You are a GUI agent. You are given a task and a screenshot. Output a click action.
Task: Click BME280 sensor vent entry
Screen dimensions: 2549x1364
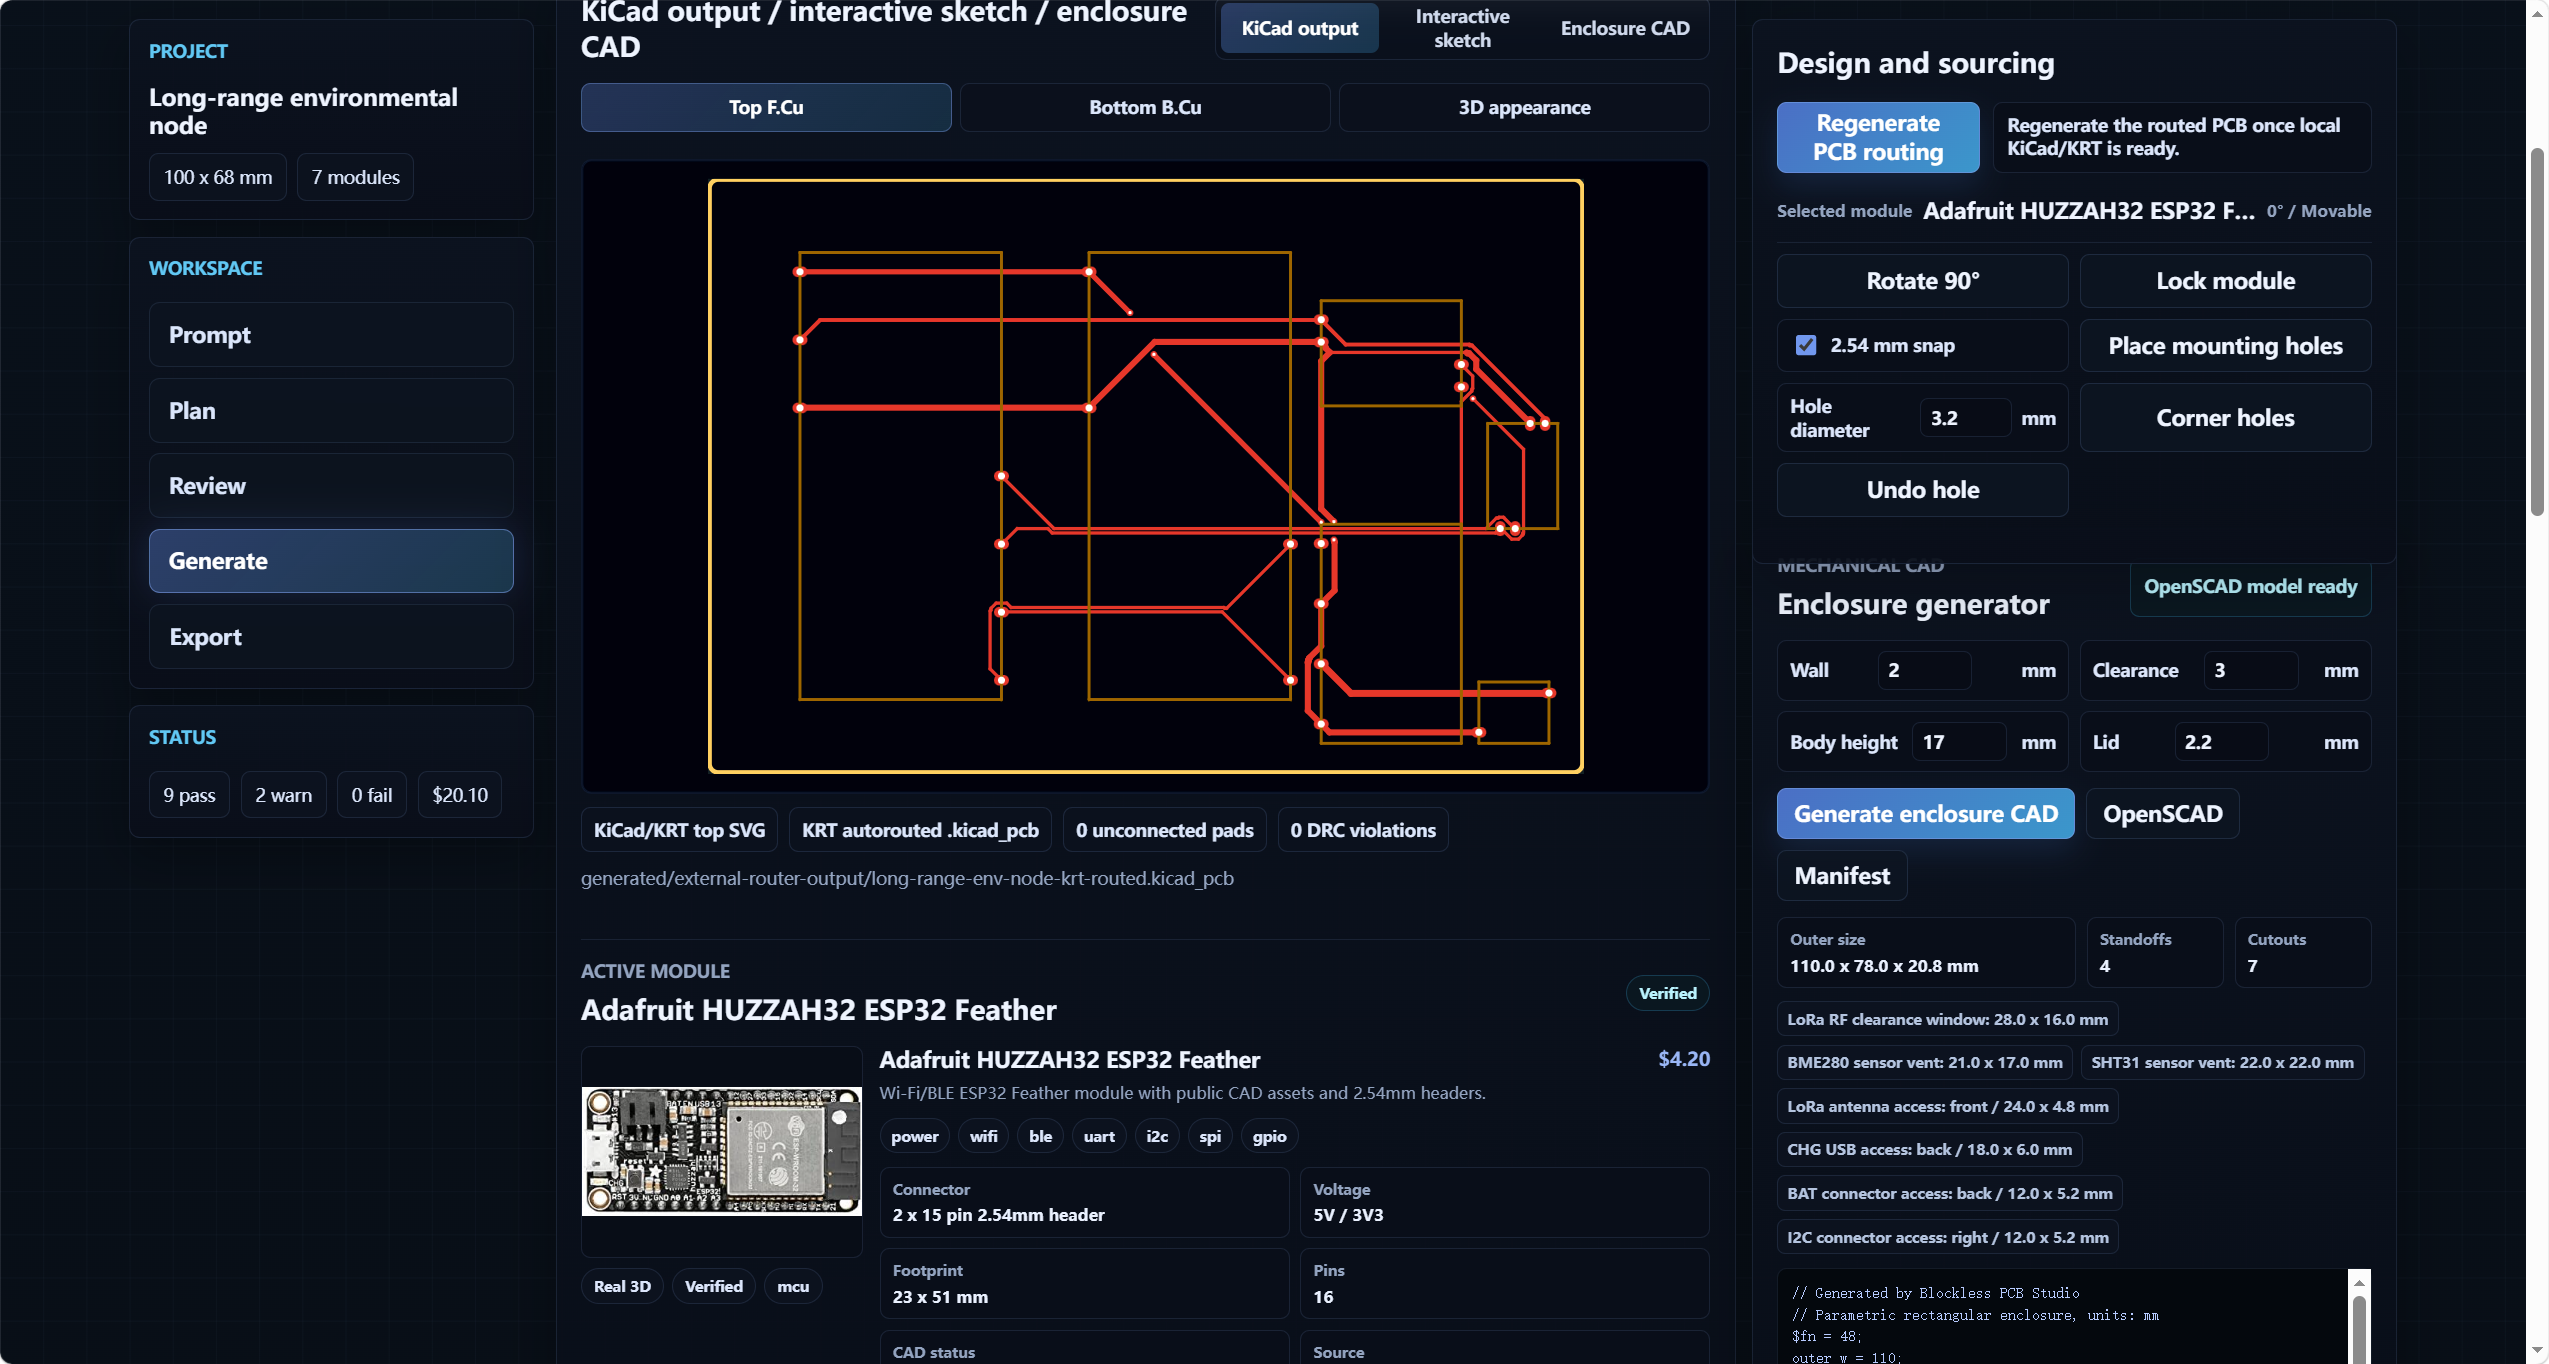coord(1924,1063)
